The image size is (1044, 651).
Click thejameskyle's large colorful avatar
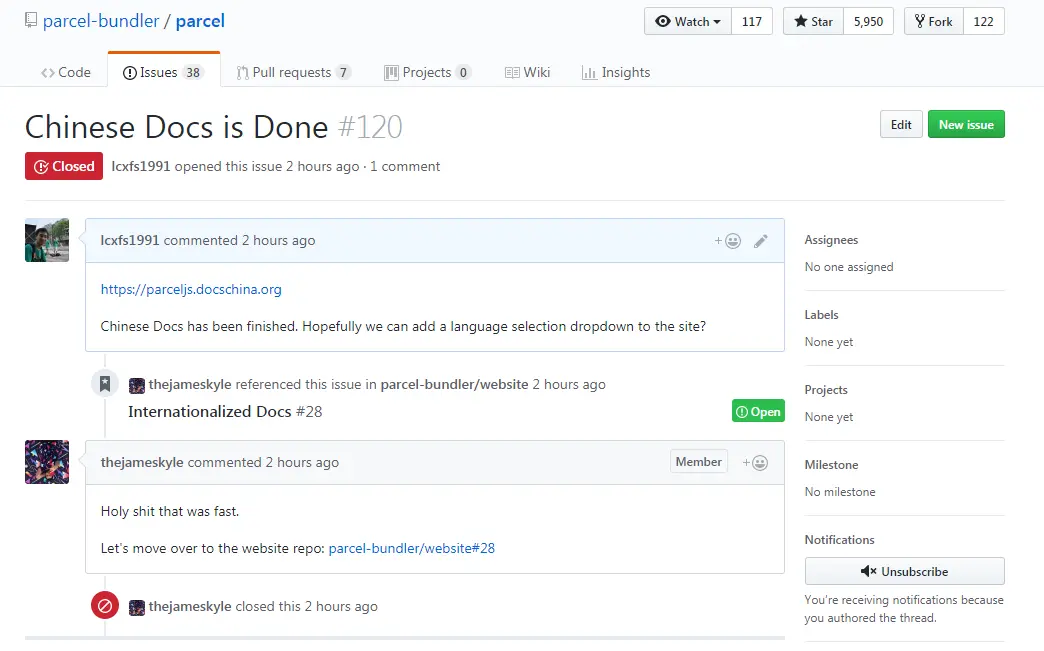47,462
